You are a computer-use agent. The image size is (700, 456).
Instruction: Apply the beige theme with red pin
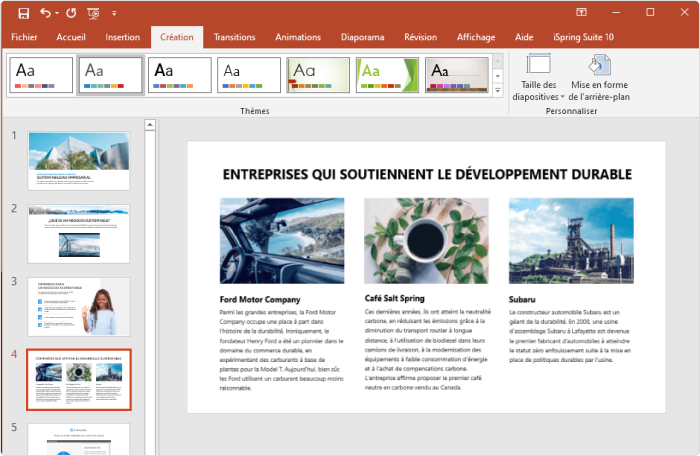click(318, 75)
